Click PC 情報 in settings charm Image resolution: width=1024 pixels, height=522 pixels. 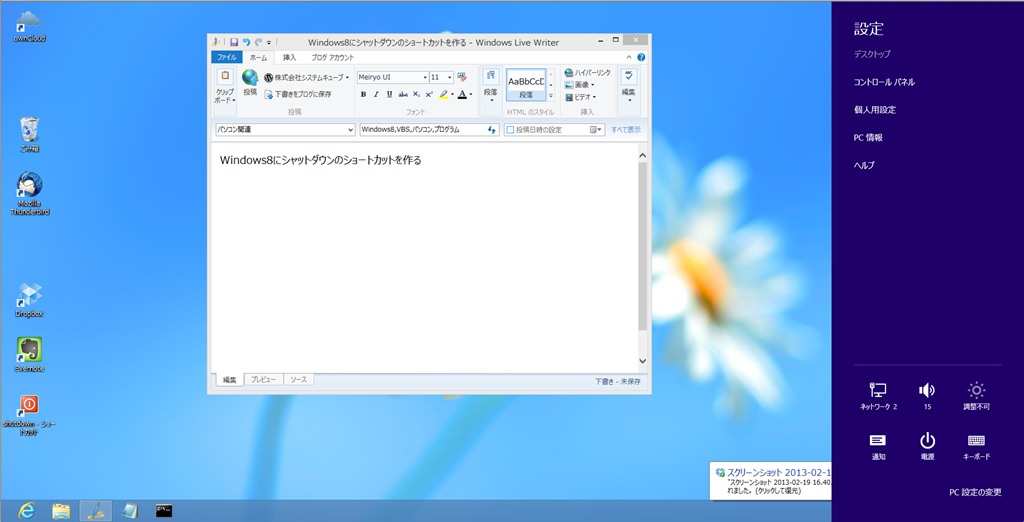pyautogui.click(x=868, y=138)
